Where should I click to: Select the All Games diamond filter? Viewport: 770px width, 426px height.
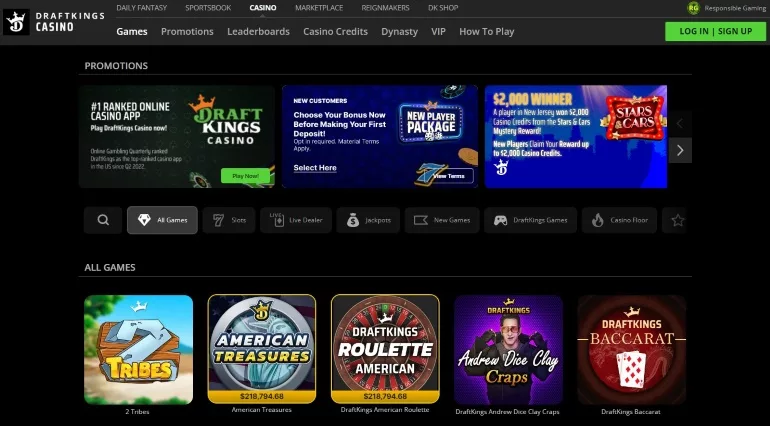(x=163, y=220)
